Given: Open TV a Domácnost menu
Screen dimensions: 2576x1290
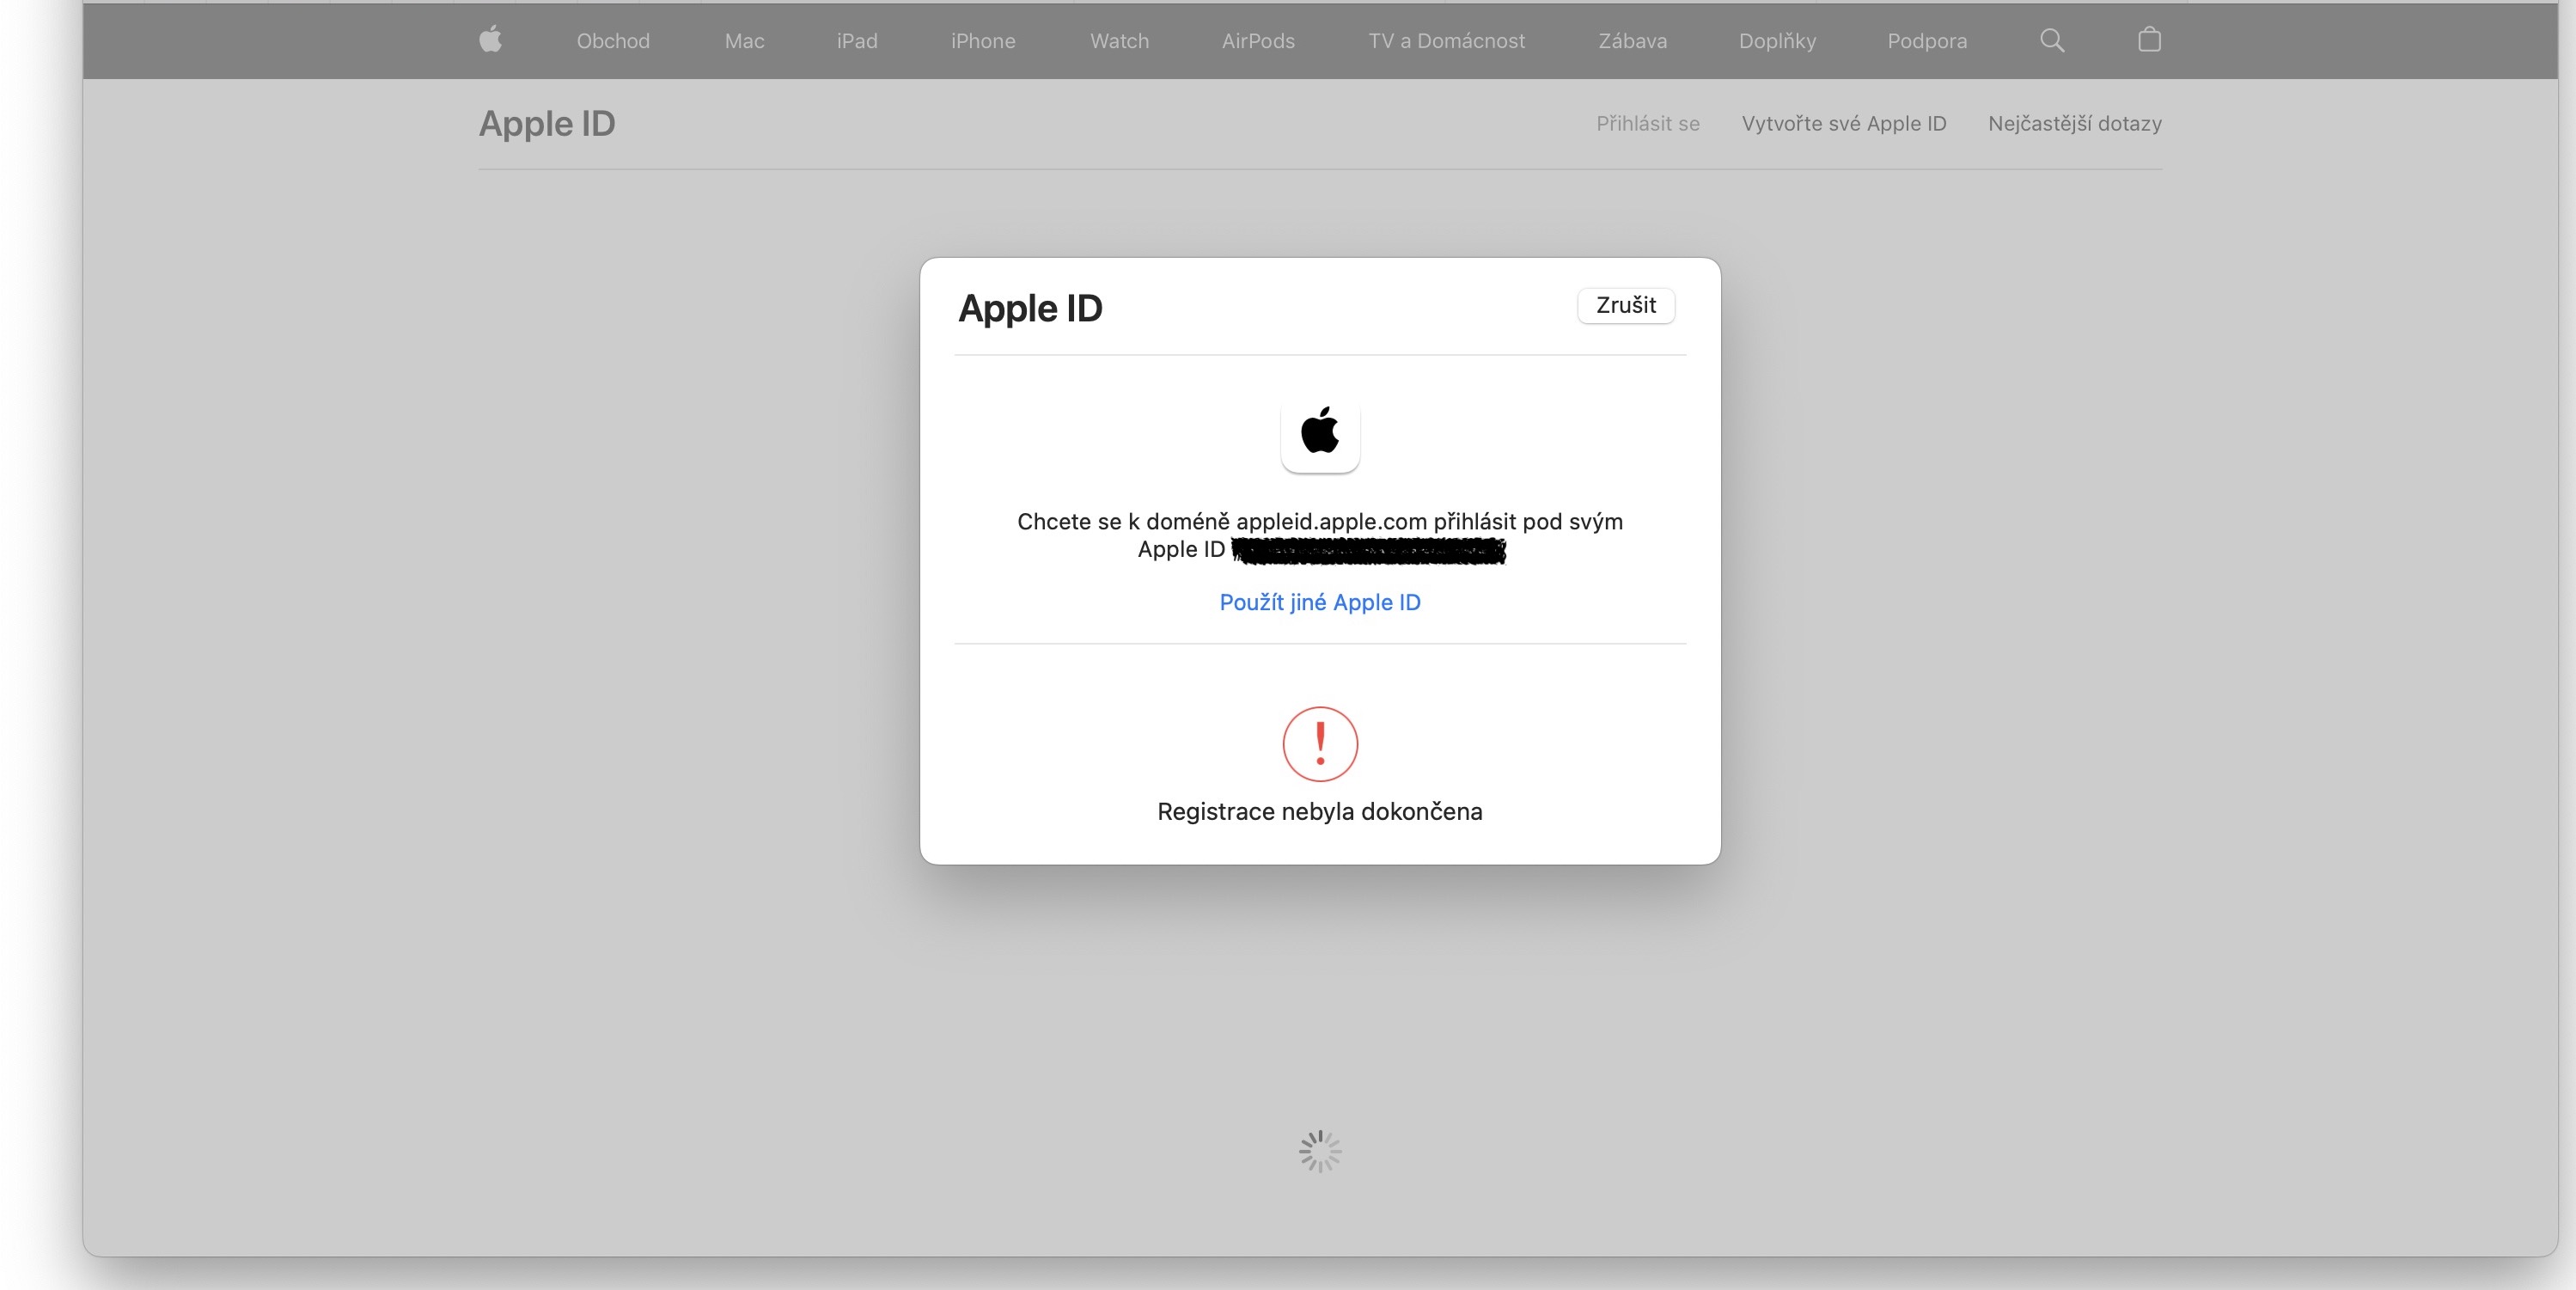Looking at the screenshot, I should 1446,41.
